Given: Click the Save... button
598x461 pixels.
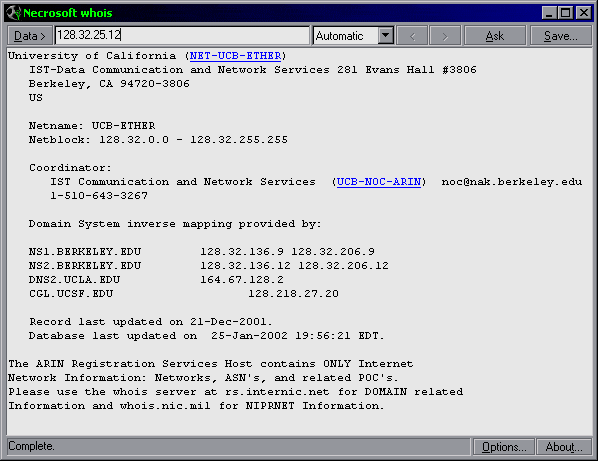Looking at the screenshot, I should (x=561, y=36).
